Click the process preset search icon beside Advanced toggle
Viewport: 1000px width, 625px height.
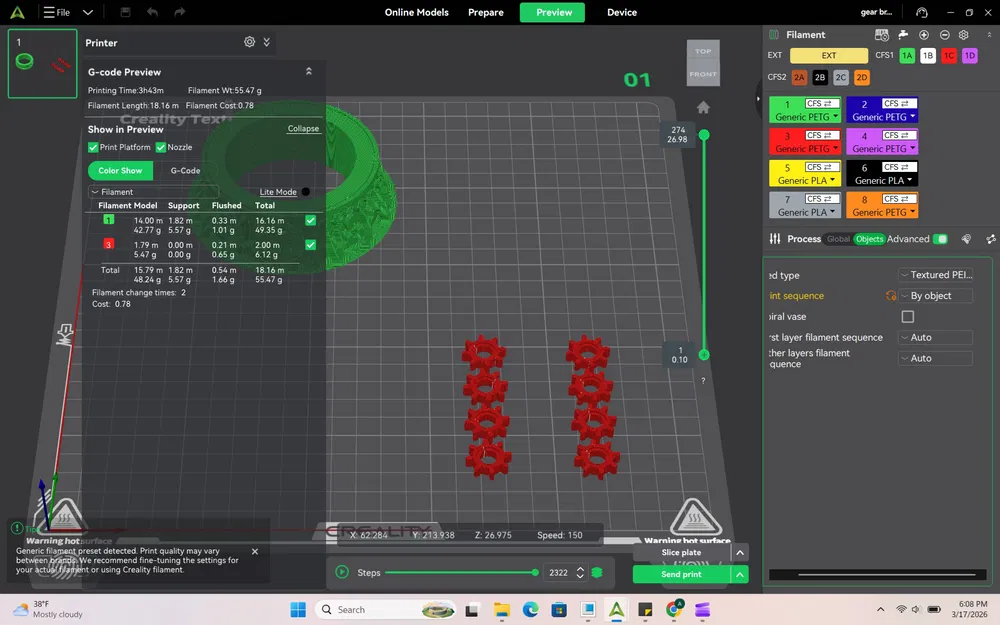[x=966, y=239]
